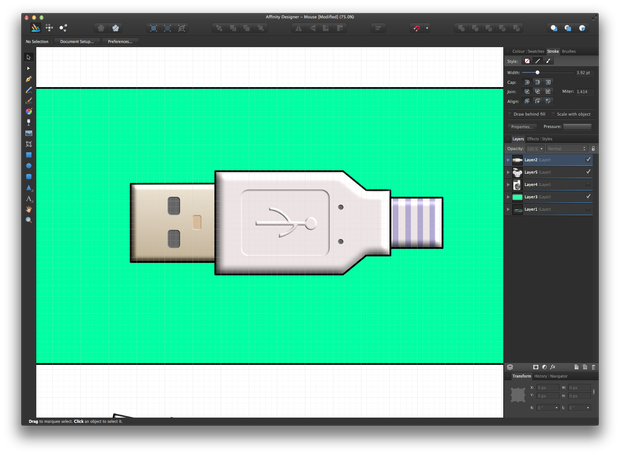The width and height of the screenshot is (620, 455).
Task: Hide Layer3 using its visibility checkbox
Action: 588,196
